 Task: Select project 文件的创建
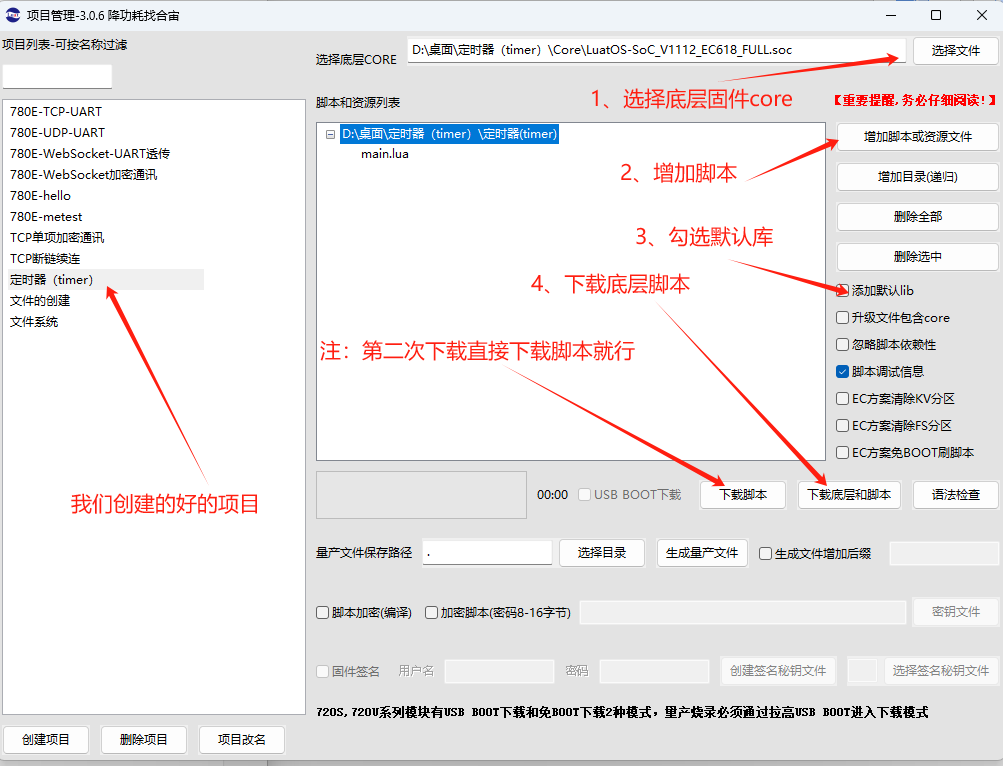(x=40, y=301)
